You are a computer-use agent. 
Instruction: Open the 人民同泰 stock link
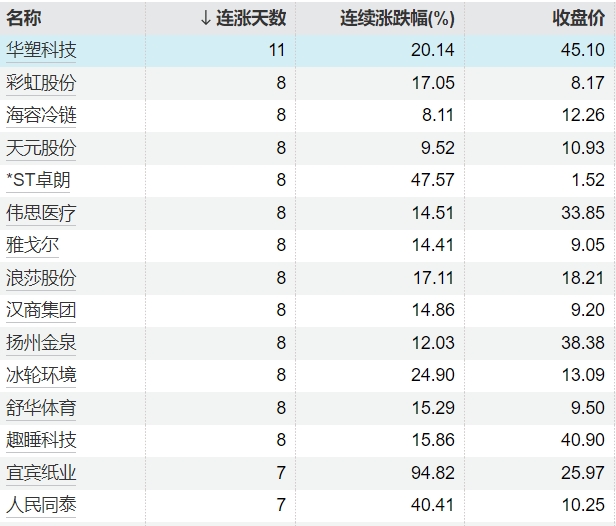(41, 505)
